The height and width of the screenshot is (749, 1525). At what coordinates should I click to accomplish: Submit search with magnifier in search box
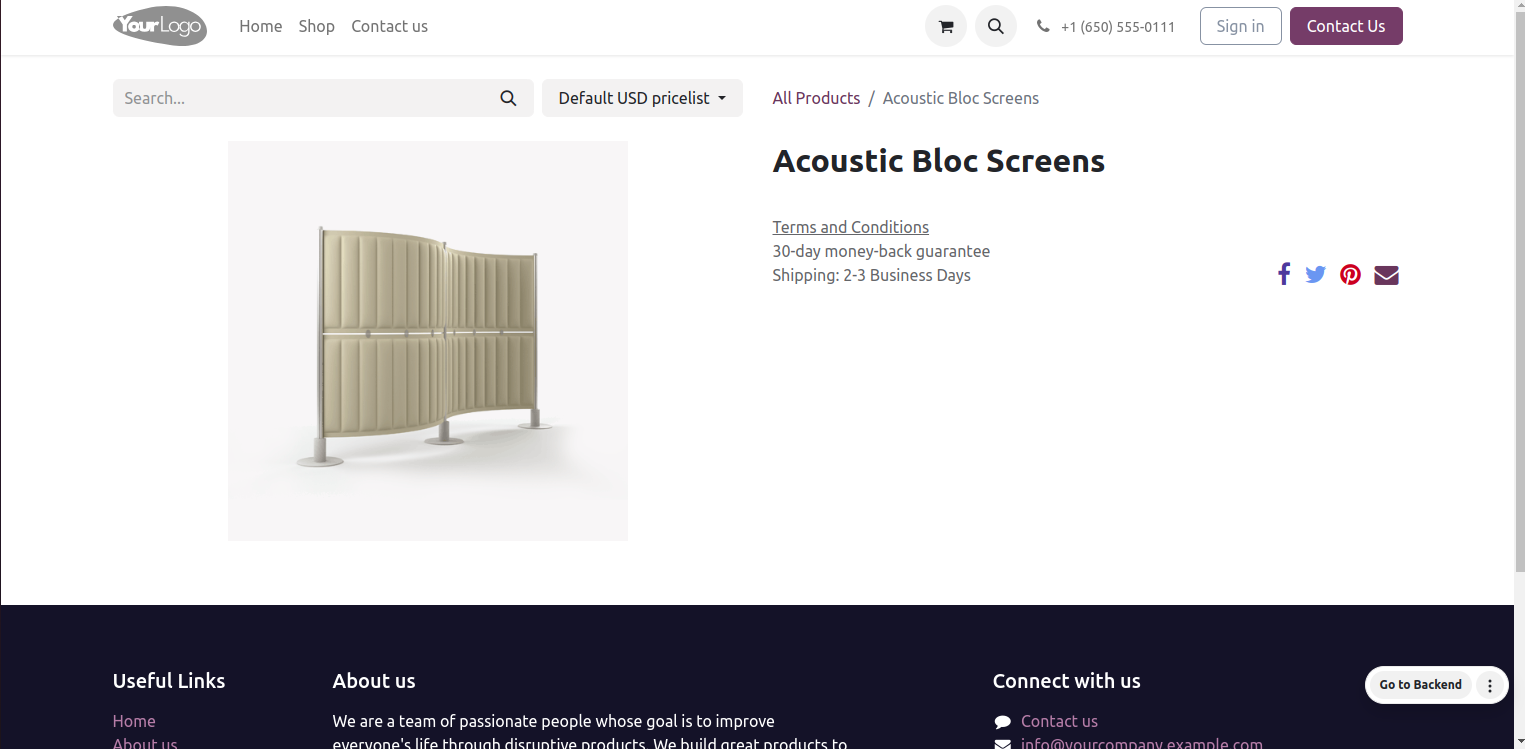(508, 98)
